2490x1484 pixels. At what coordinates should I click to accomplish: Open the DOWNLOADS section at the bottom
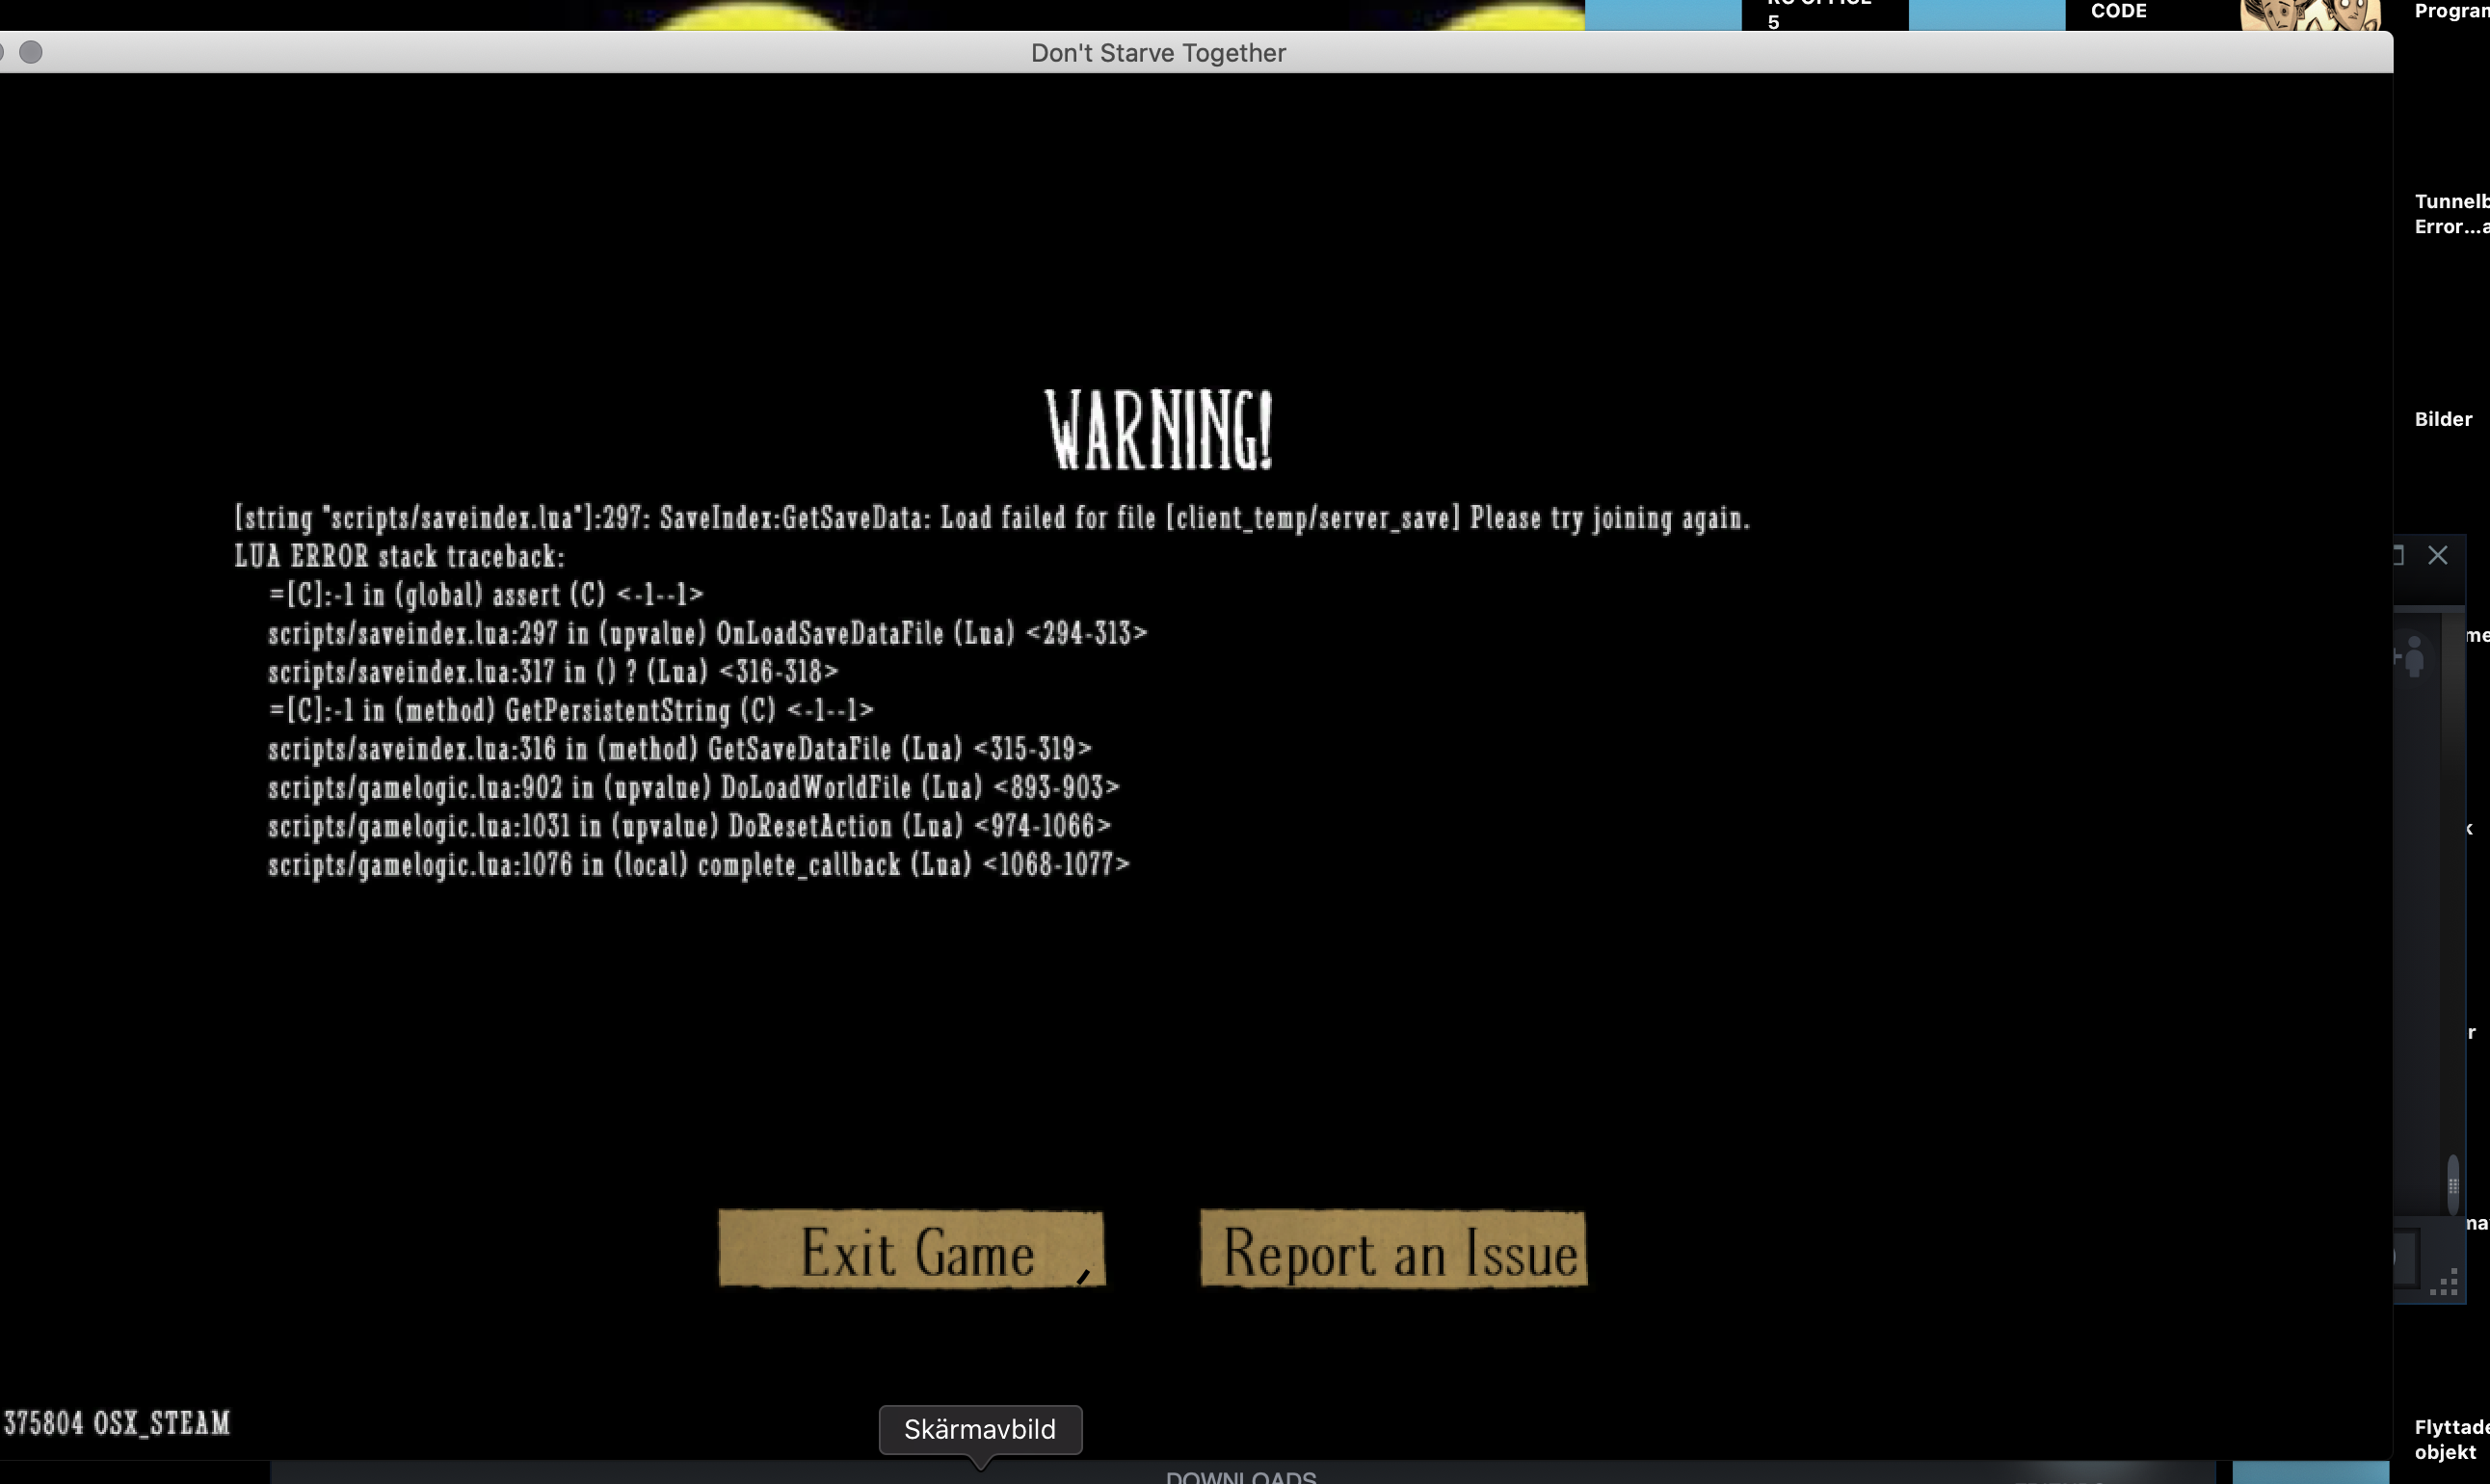tap(1240, 1476)
